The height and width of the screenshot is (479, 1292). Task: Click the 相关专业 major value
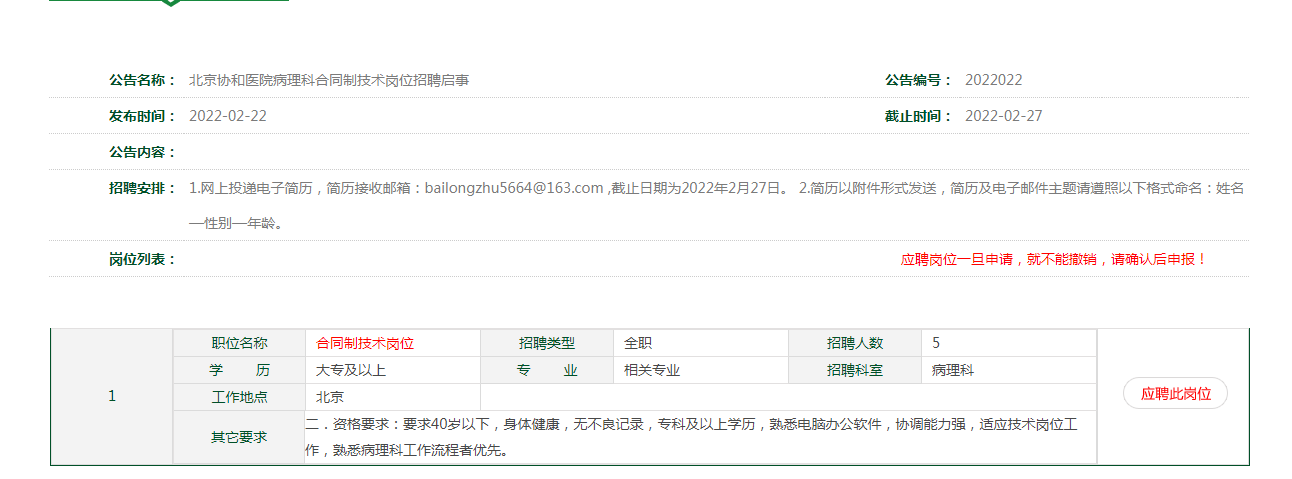click(x=652, y=370)
